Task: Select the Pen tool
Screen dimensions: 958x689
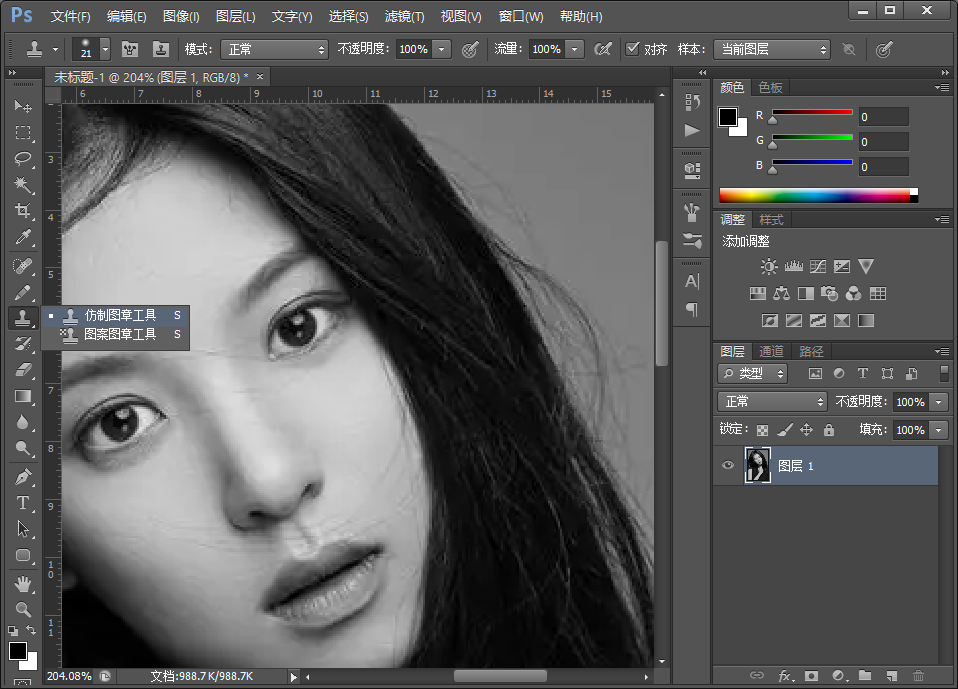Action: pyautogui.click(x=23, y=477)
